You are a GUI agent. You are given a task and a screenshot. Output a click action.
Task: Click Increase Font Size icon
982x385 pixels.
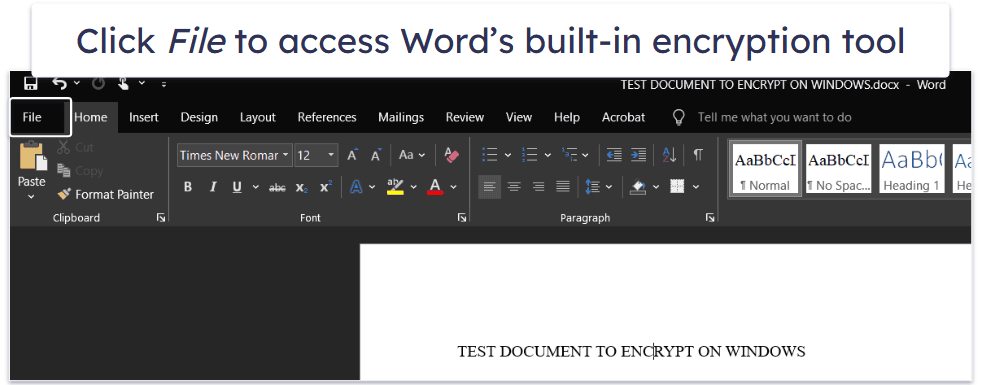click(x=353, y=155)
